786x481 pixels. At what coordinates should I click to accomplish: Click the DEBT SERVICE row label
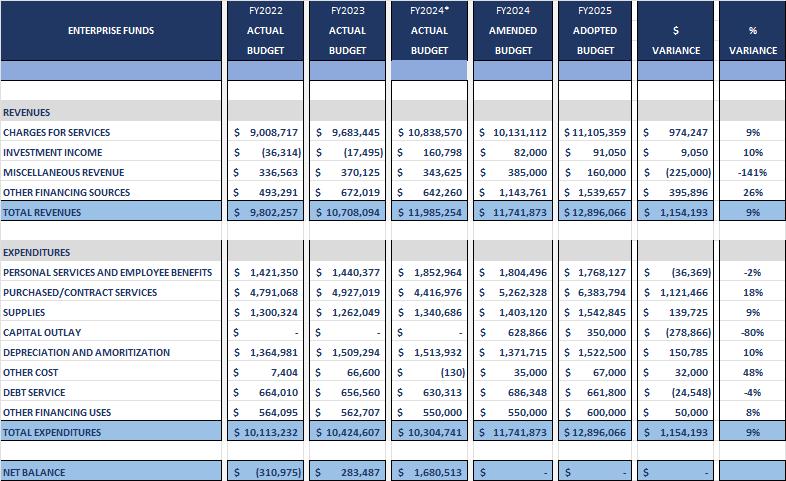point(34,393)
